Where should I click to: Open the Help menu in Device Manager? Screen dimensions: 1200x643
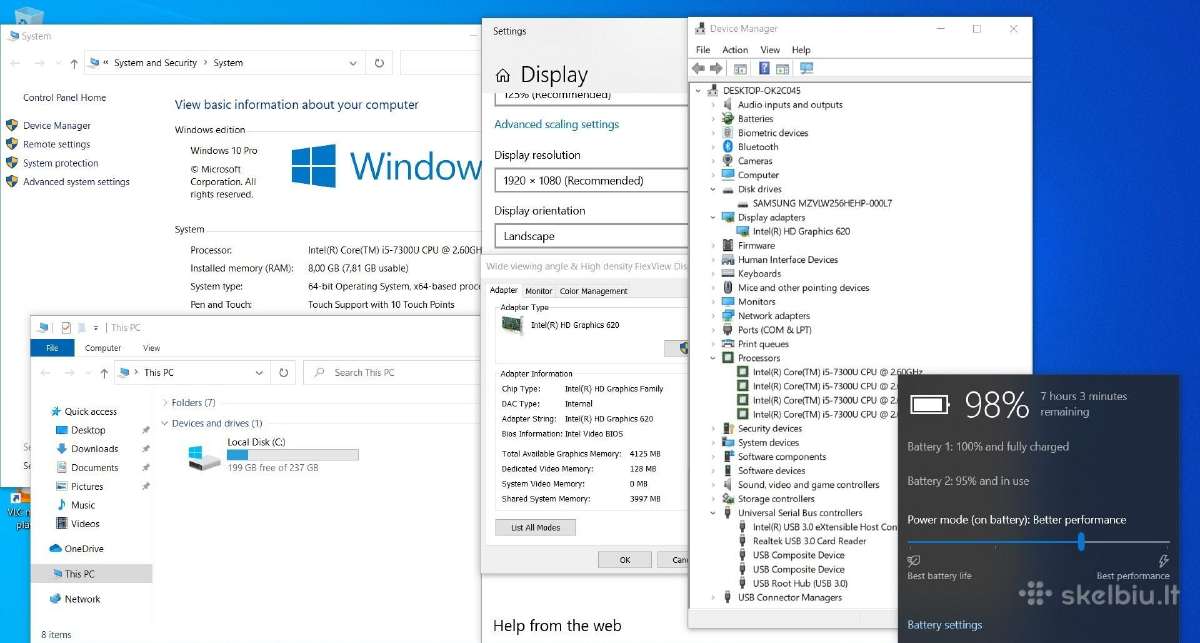[801, 50]
